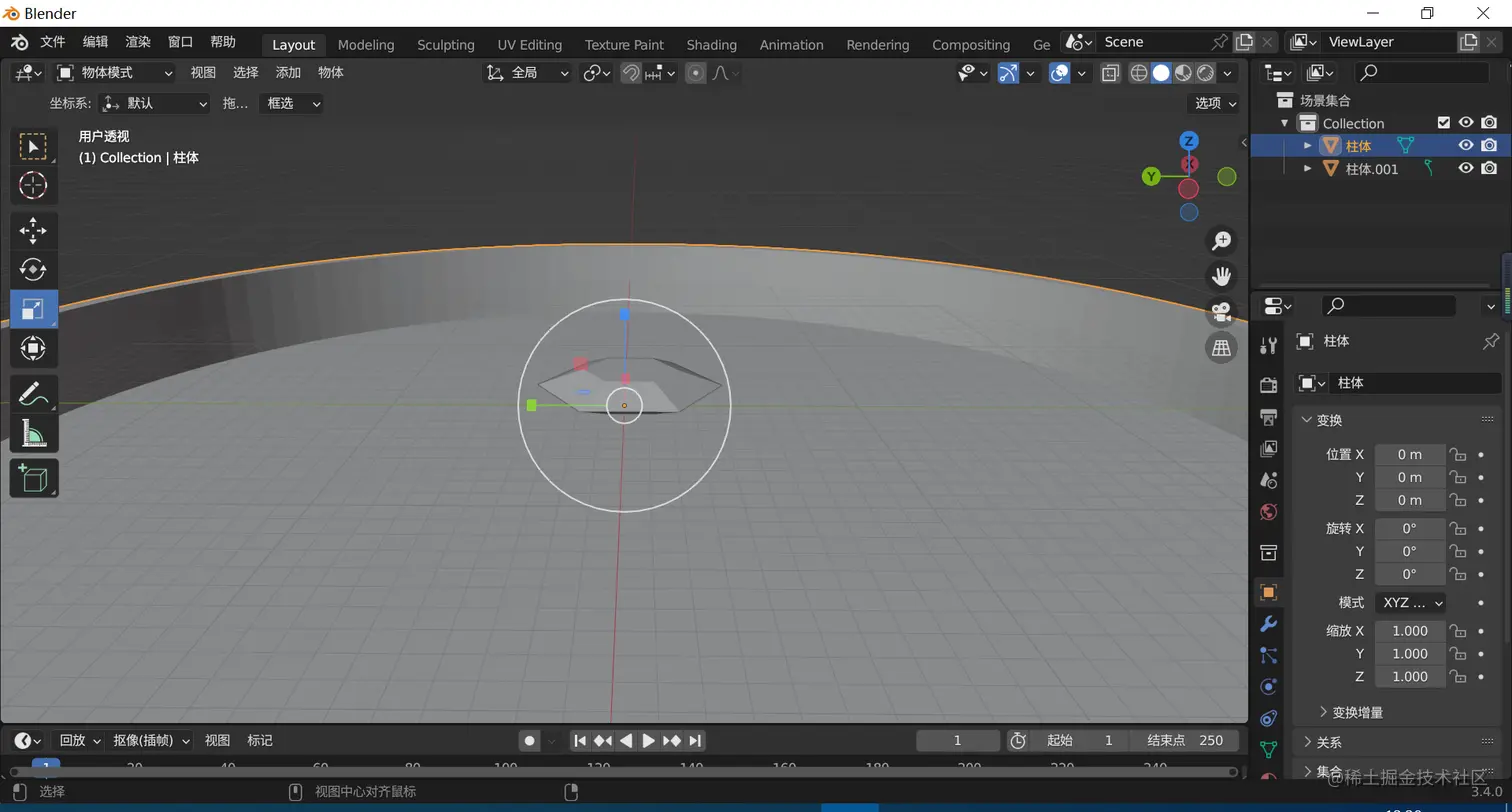1512x812 pixels.
Task: Activate the combined Transform tool
Action: (x=33, y=348)
